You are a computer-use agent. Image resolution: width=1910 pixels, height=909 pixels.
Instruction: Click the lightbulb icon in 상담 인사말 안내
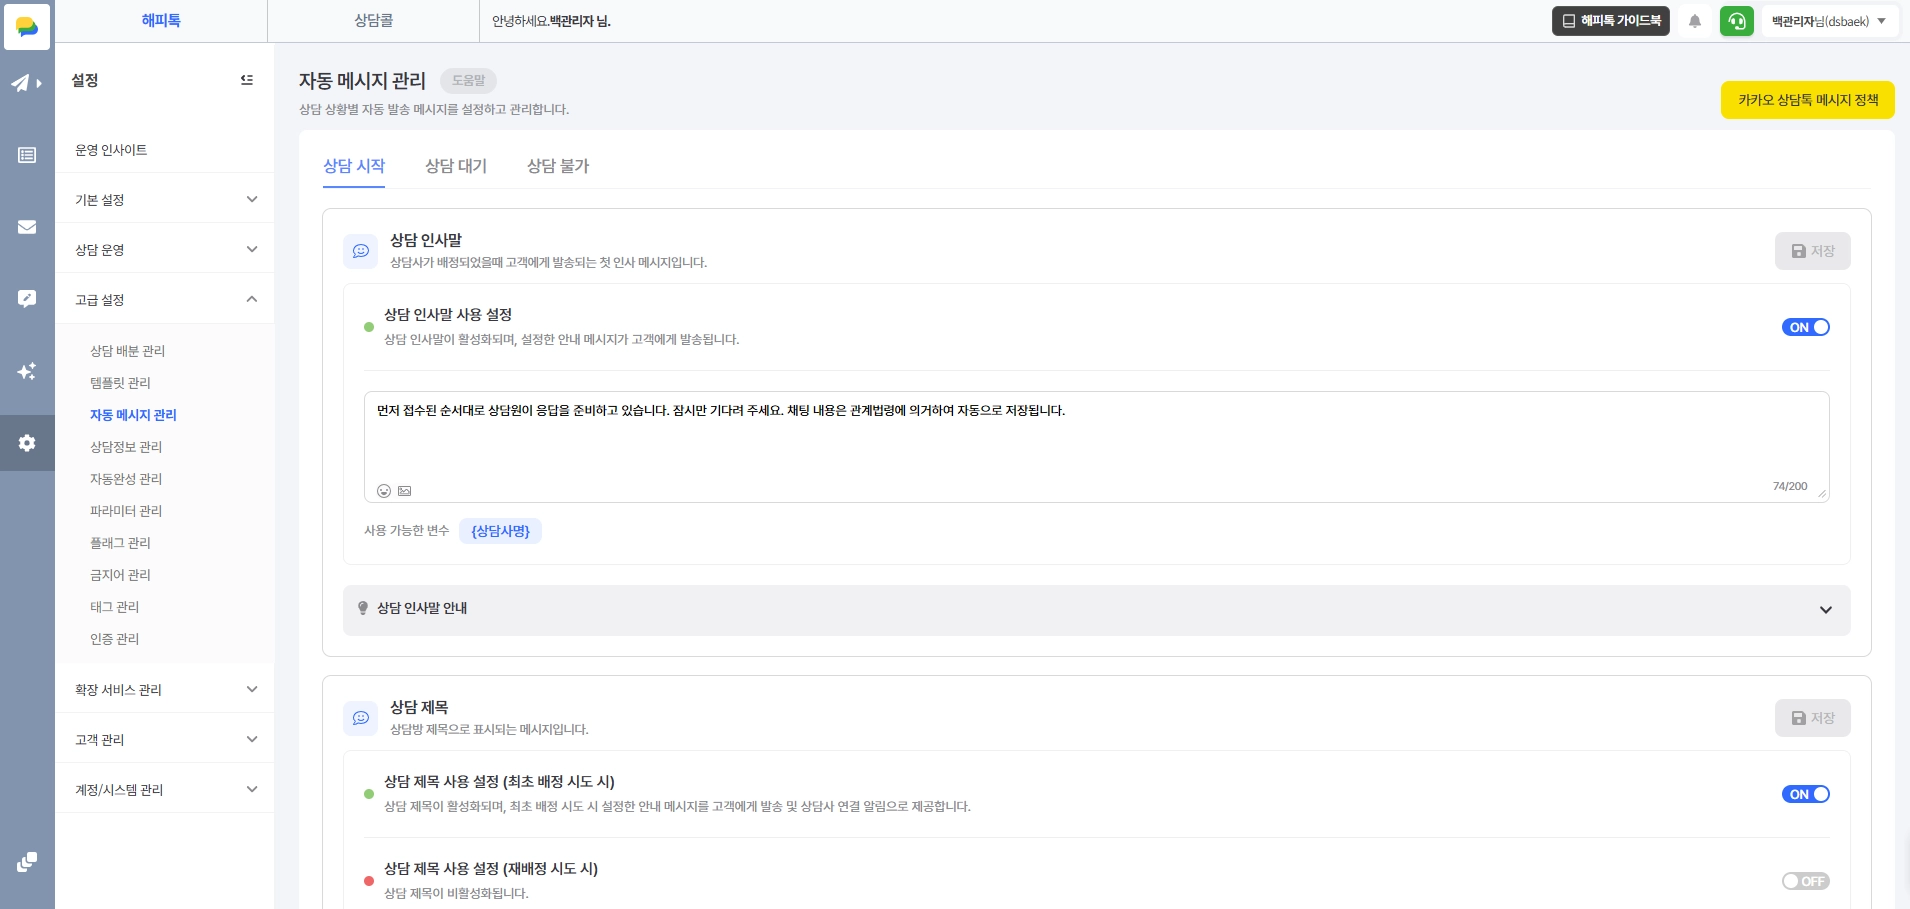tap(363, 608)
